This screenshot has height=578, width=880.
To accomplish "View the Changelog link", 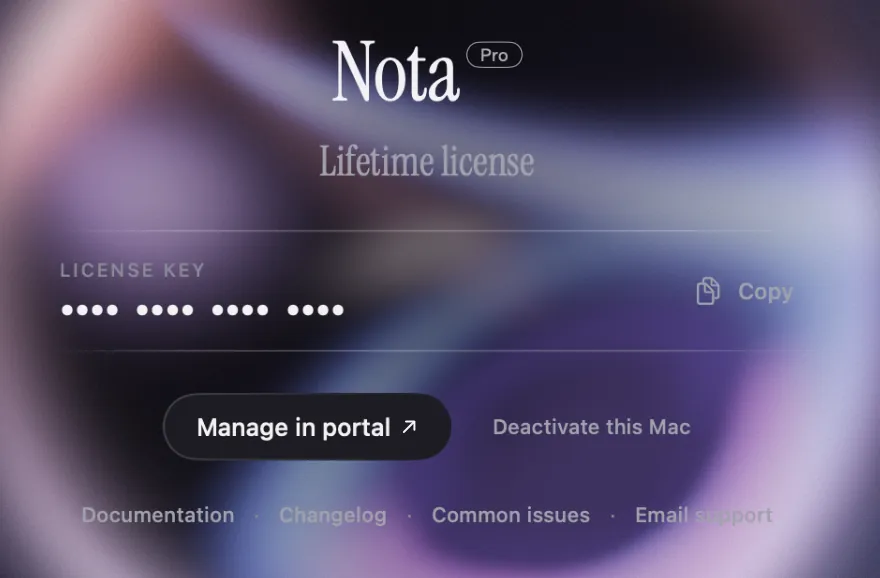I will click(x=333, y=515).
